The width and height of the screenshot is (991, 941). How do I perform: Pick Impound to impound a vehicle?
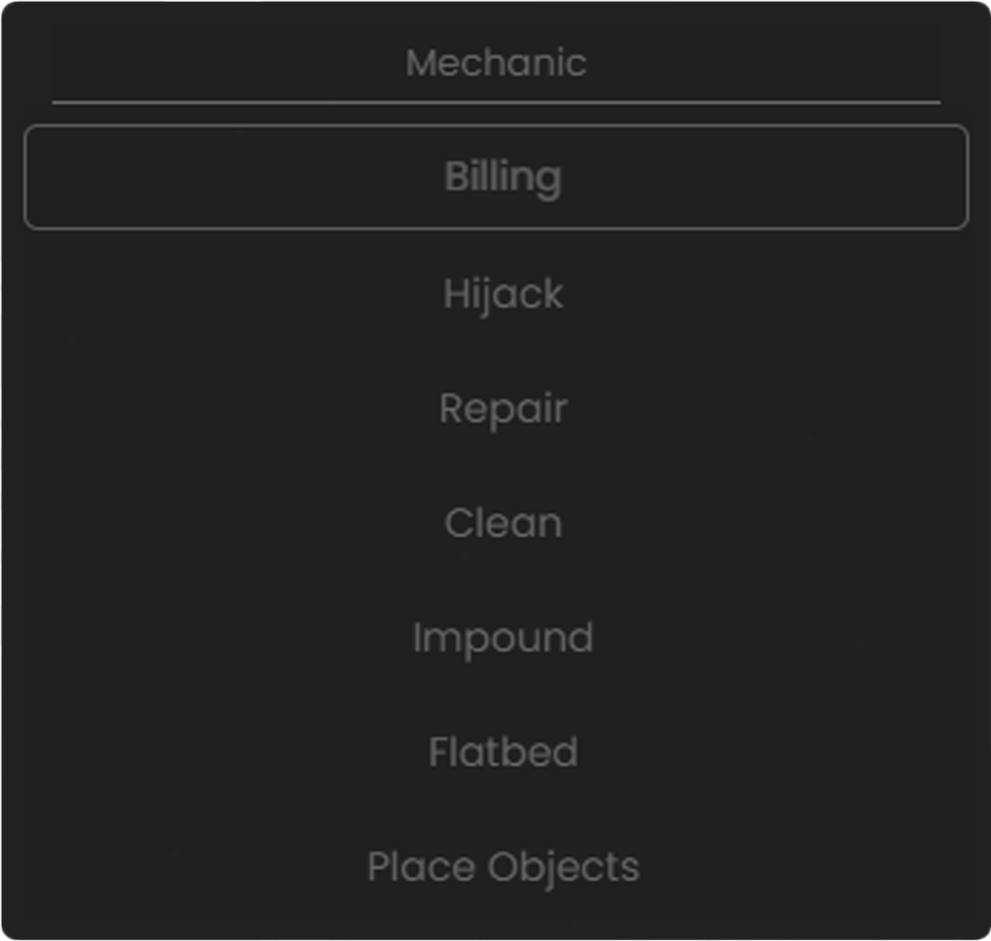pyautogui.click(x=503, y=638)
